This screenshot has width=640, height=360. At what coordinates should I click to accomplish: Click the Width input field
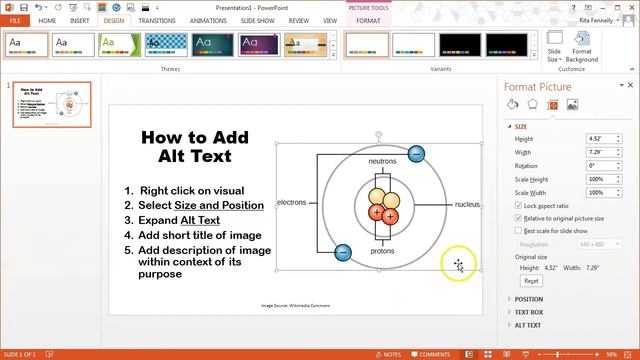click(x=601, y=152)
